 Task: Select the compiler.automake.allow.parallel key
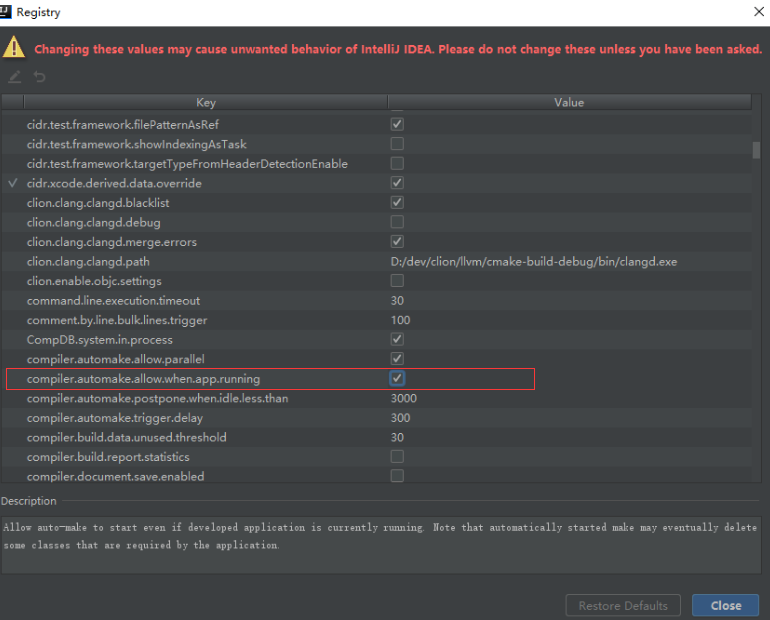pos(115,359)
